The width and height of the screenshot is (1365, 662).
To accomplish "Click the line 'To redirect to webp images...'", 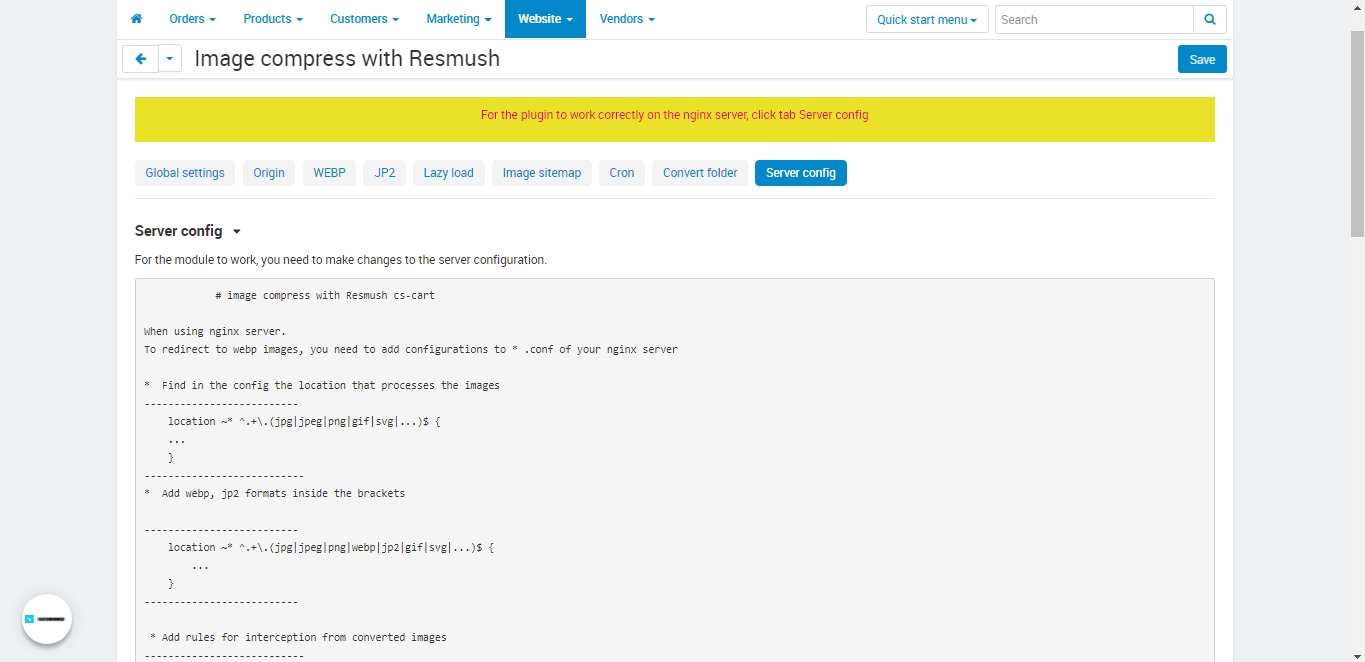I will (x=411, y=349).
